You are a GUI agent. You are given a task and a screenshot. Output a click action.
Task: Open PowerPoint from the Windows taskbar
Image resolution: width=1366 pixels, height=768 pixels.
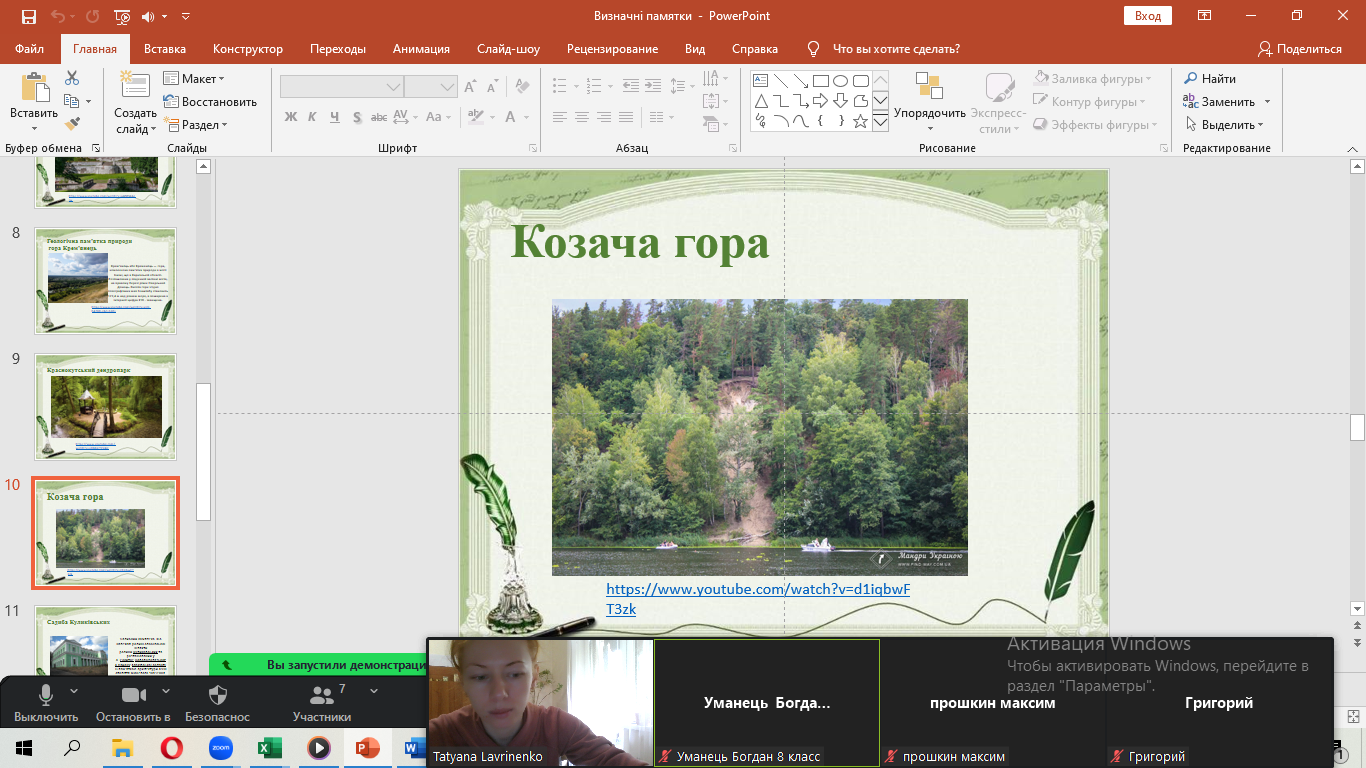pyautogui.click(x=368, y=747)
